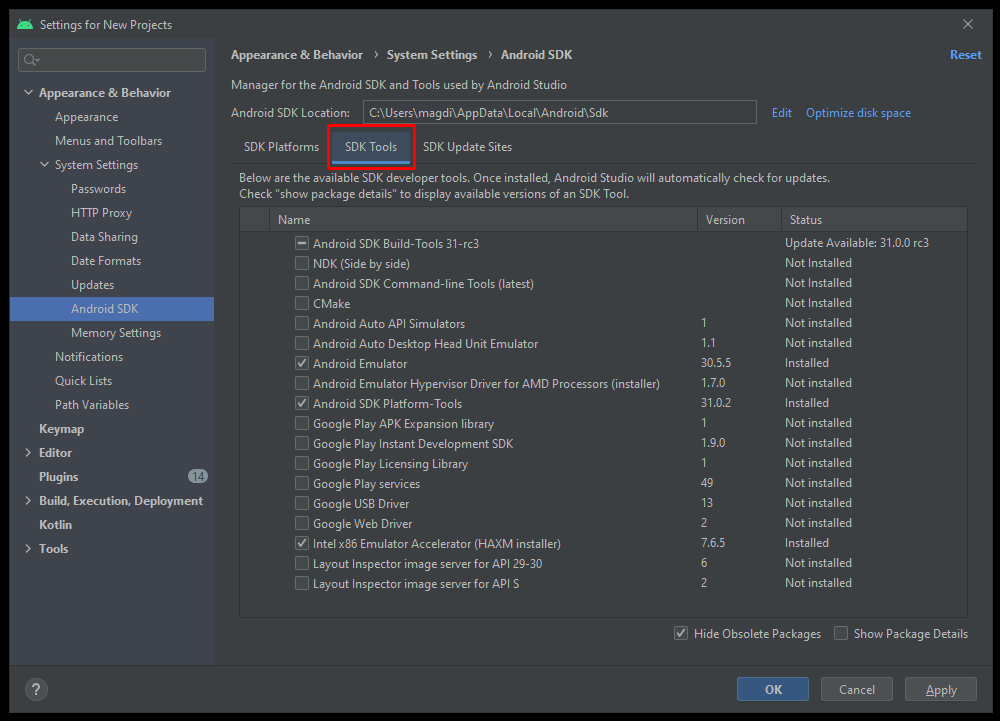Enable Android SDK Command-line Tools (latest)
1000x721 pixels.
tap(302, 283)
